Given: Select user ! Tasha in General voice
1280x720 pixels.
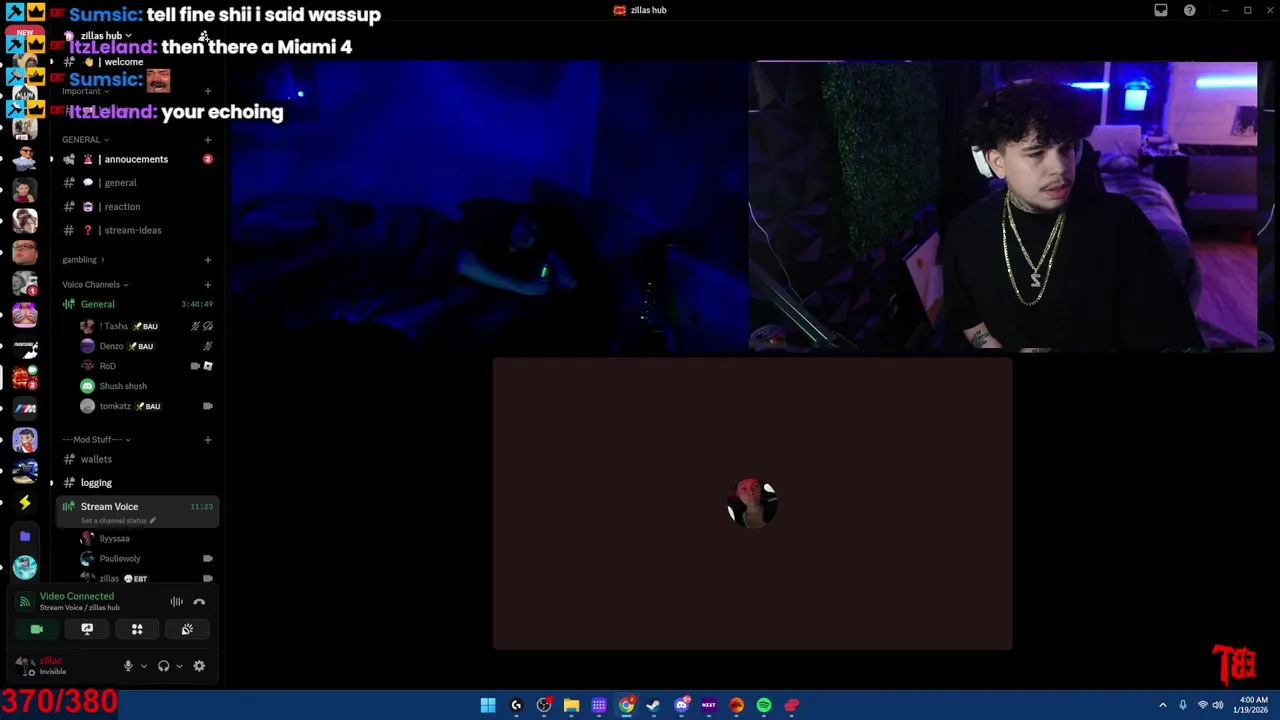Looking at the screenshot, I should click(x=146, y=326).
